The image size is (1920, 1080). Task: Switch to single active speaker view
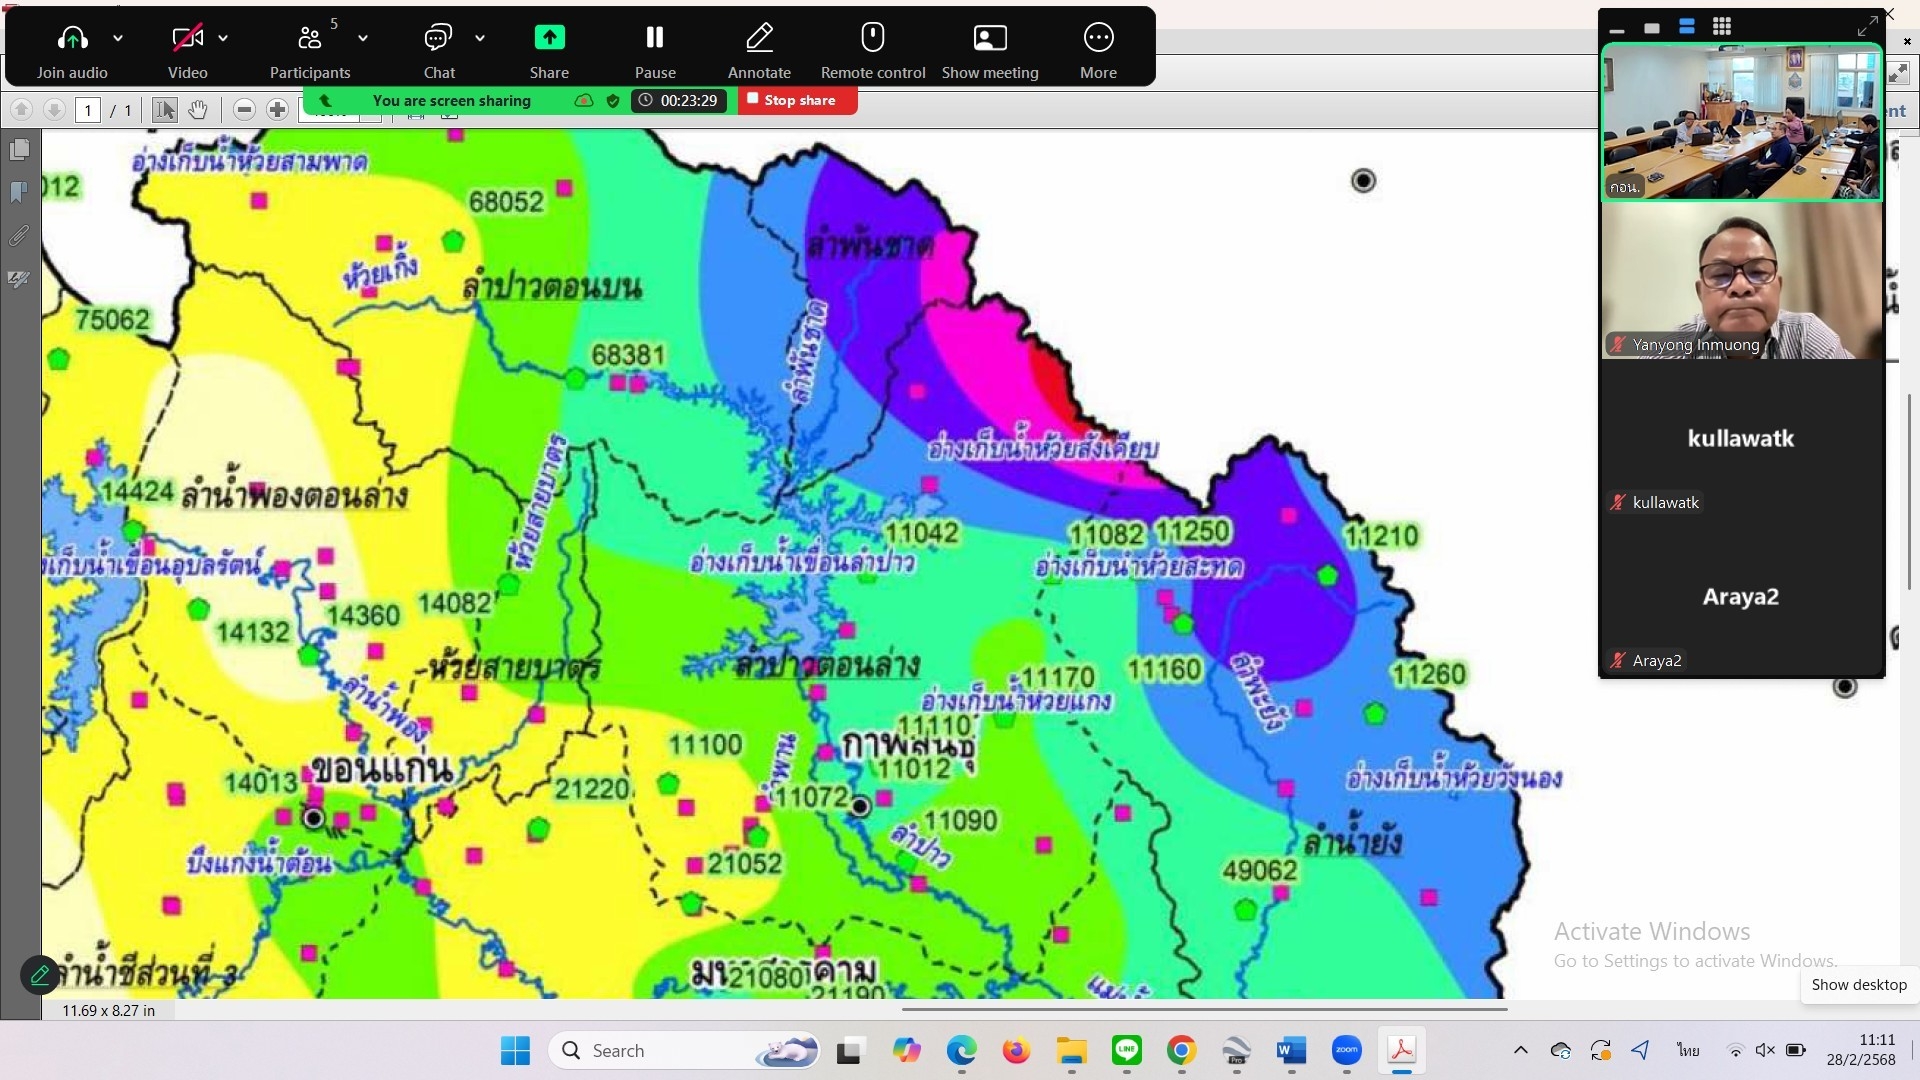click(x=1652, y=28)
